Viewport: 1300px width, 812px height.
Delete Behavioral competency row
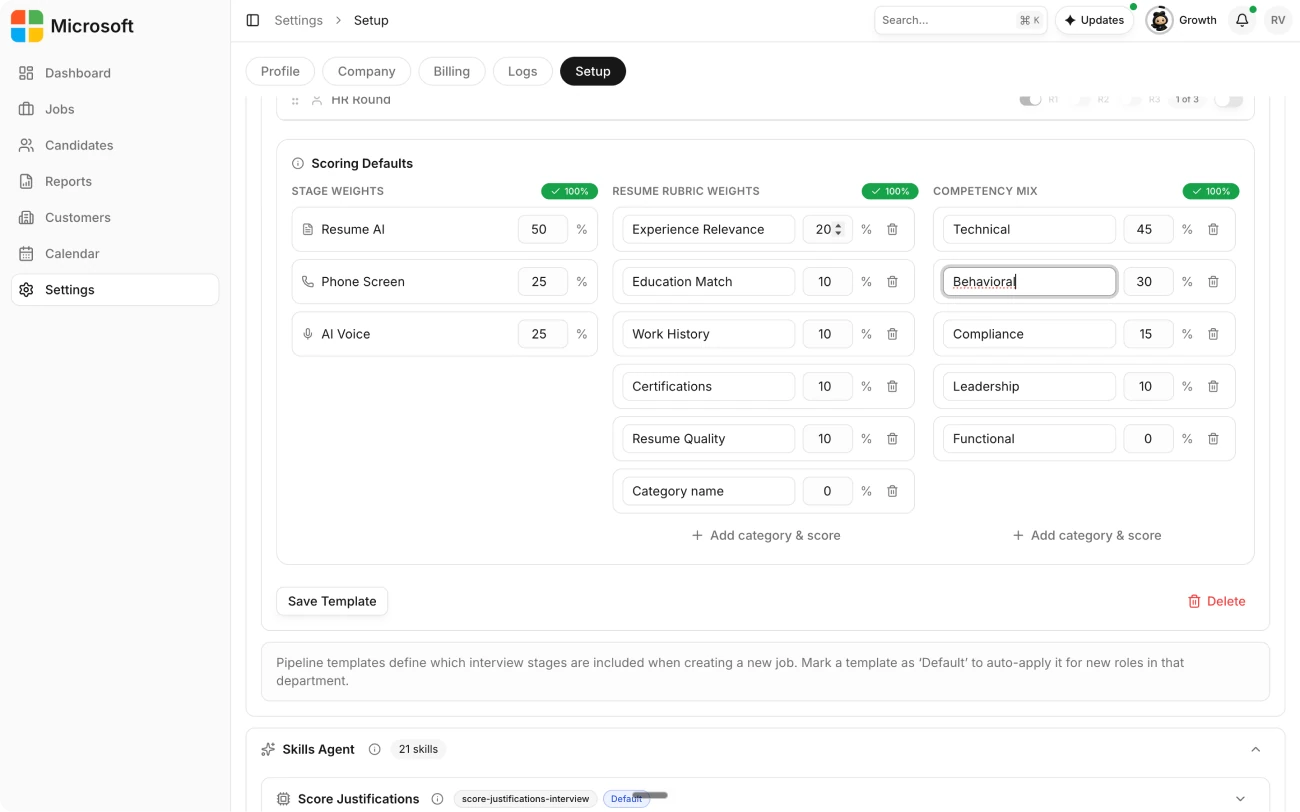click(1213, 282)
